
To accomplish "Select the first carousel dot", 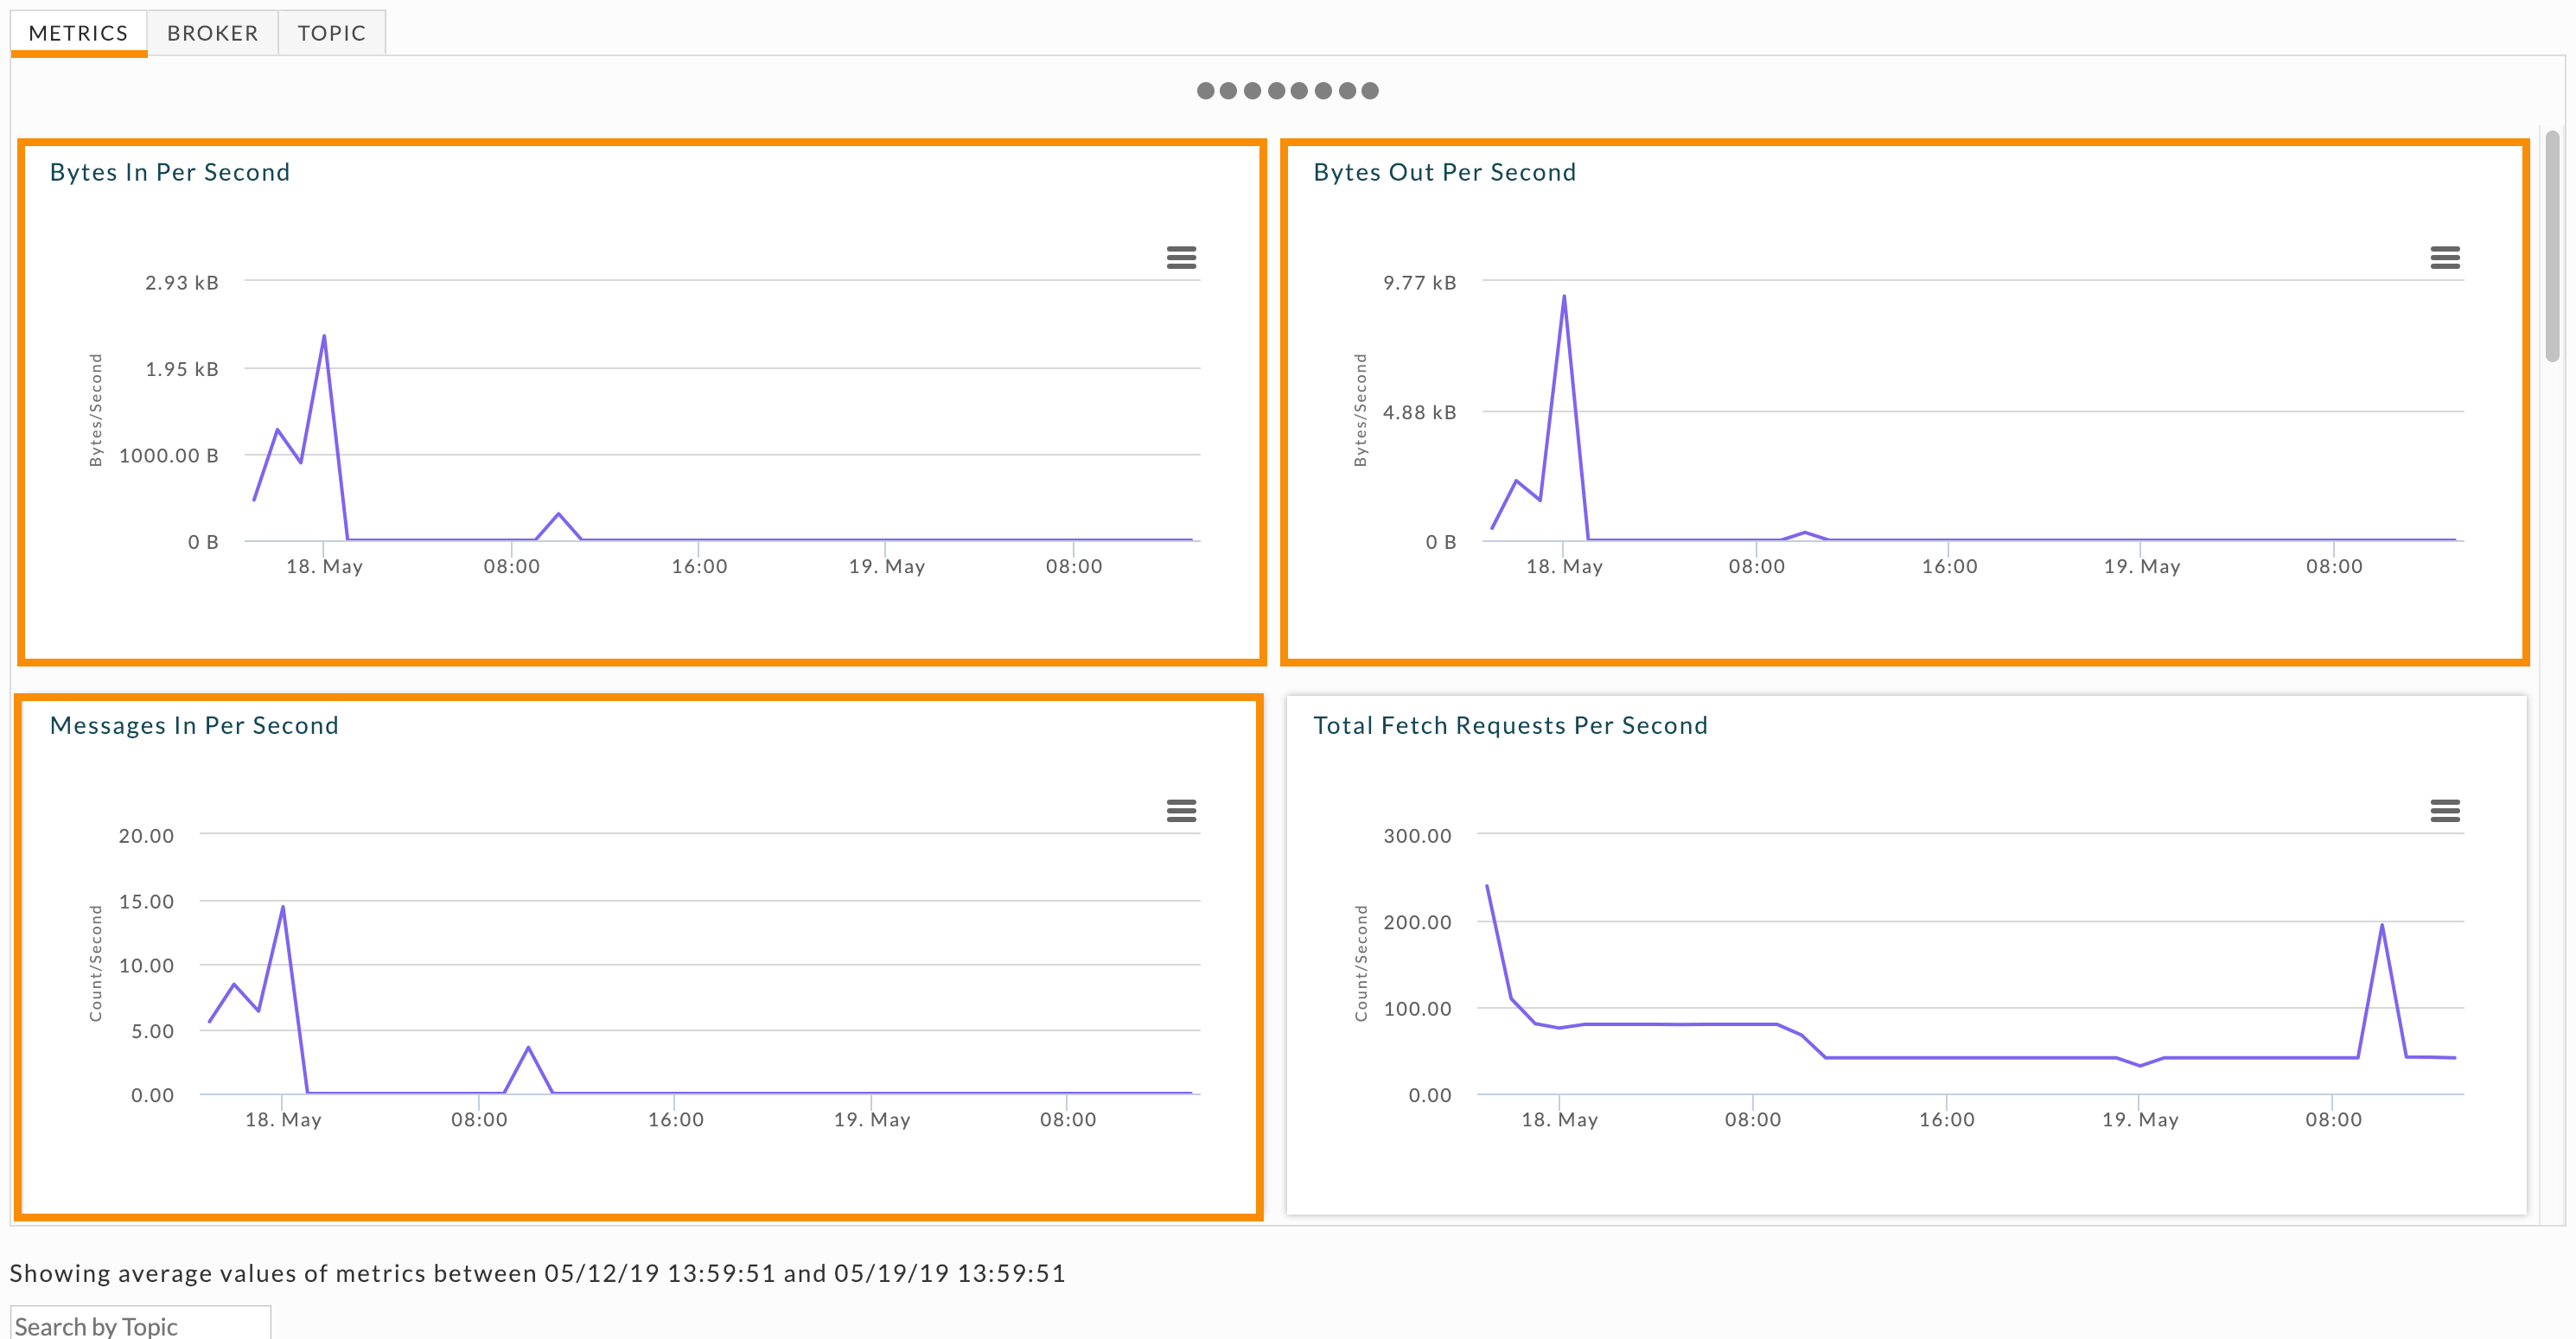I will (x=1205, y=91).
